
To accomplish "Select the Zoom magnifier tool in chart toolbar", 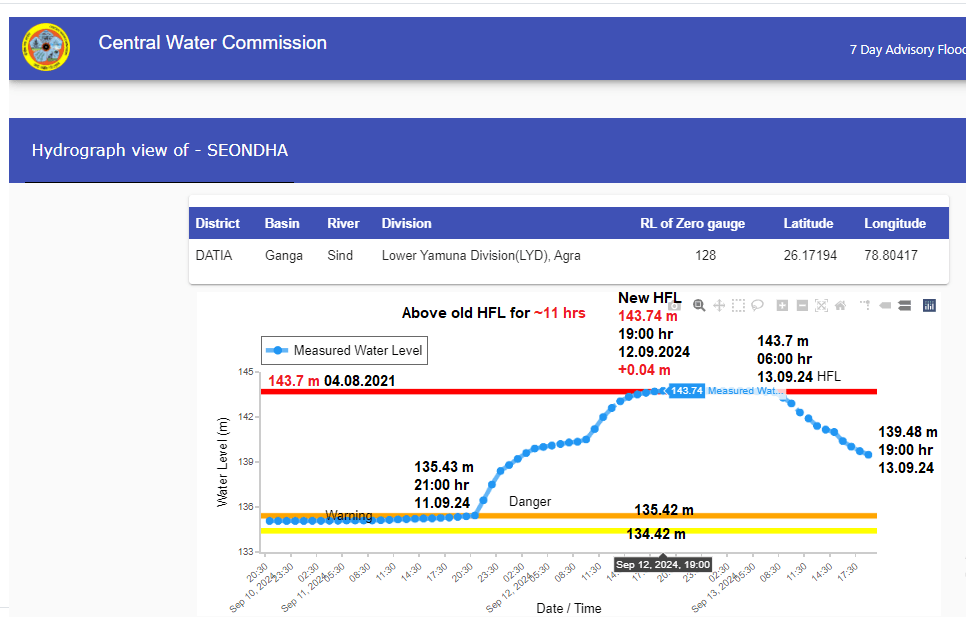I will pos(699,305).
